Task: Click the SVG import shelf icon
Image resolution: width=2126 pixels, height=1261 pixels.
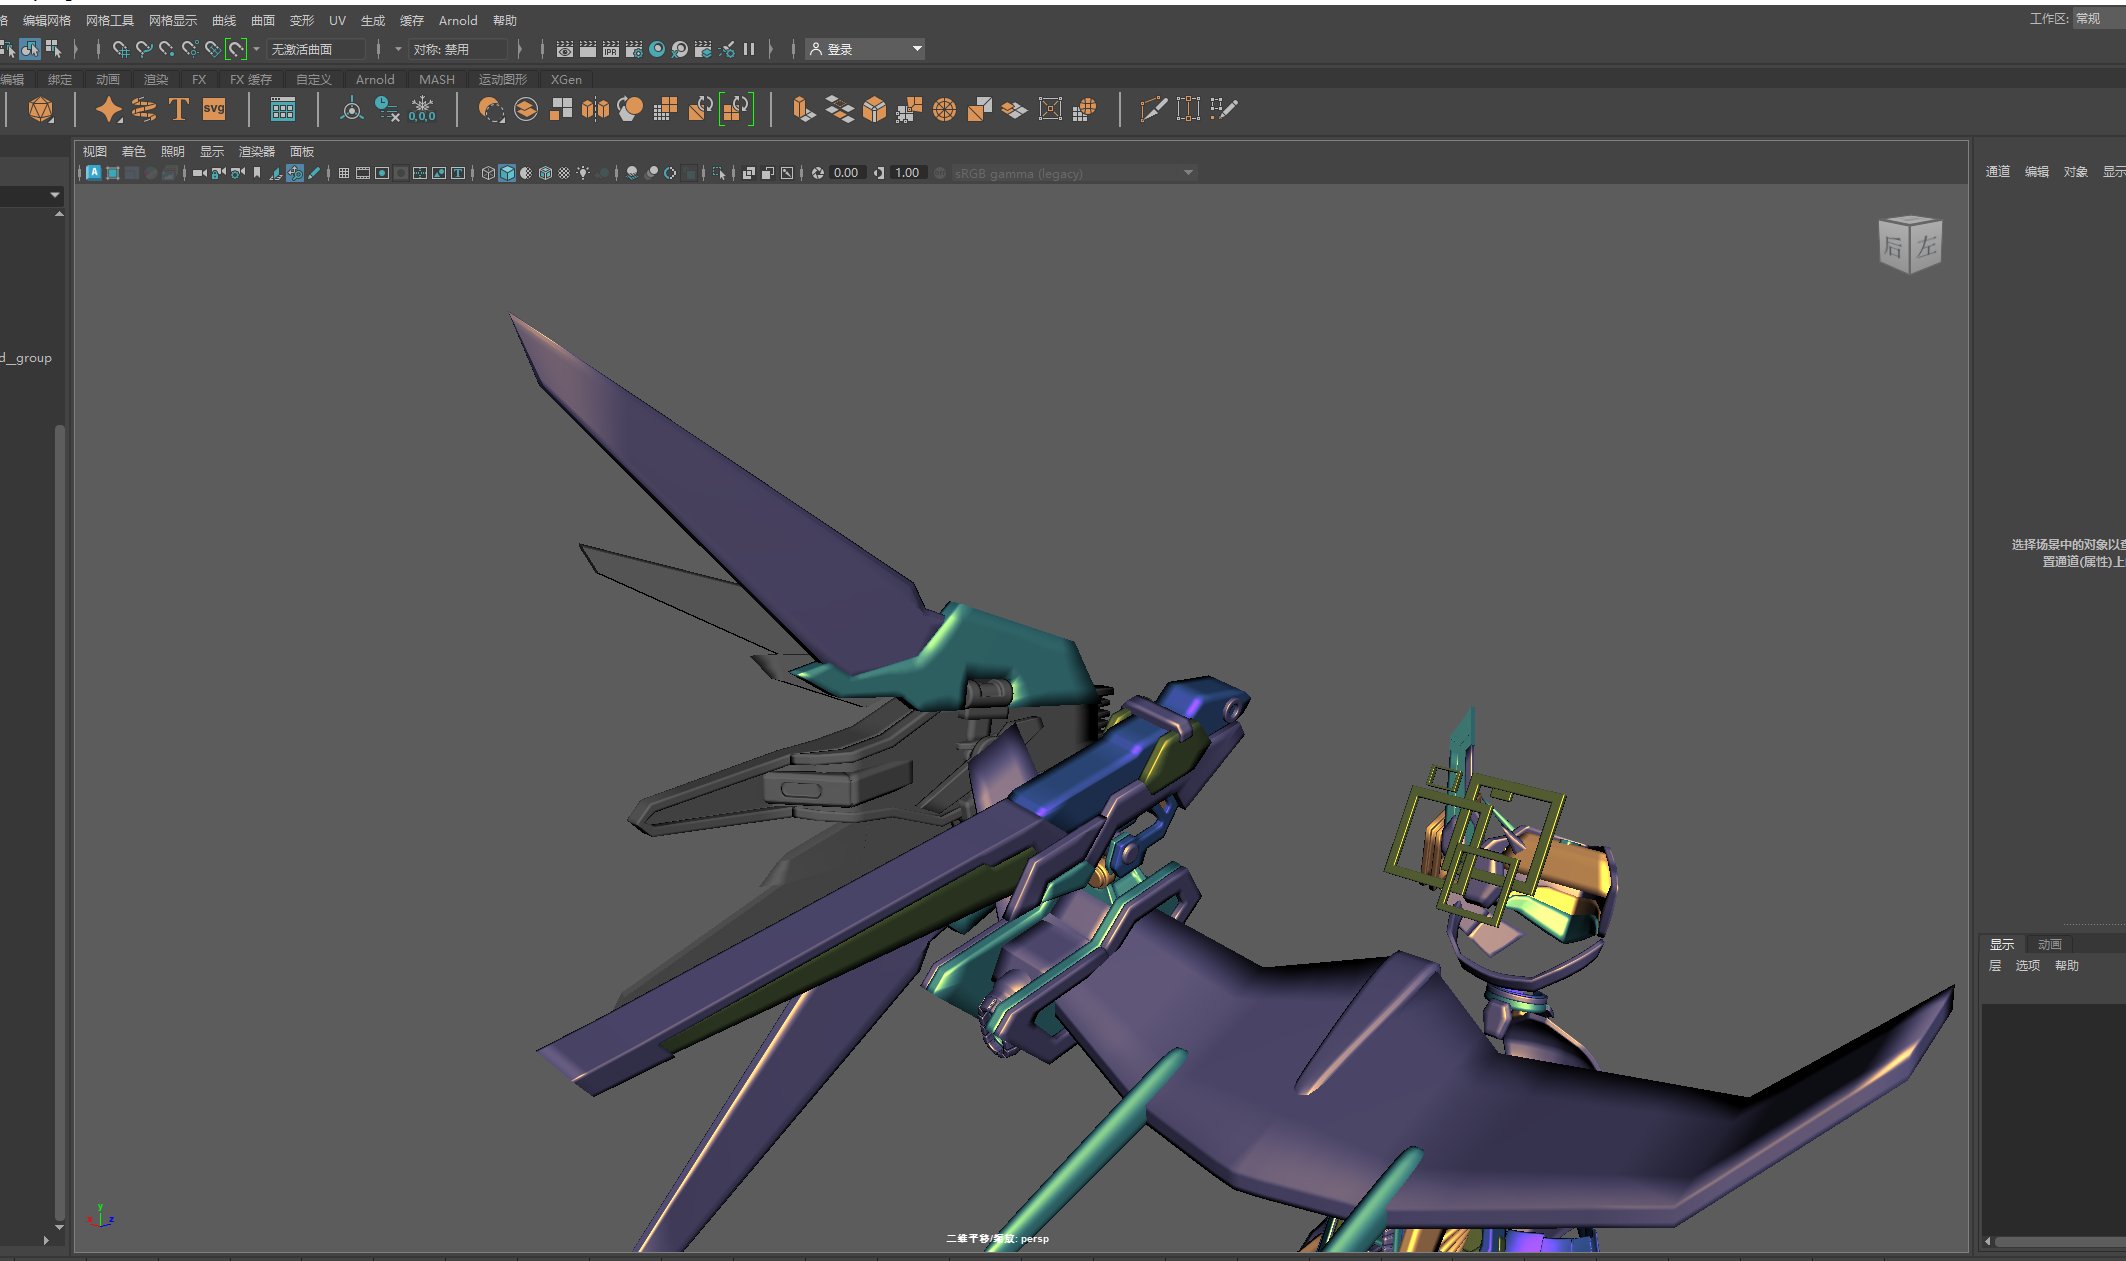Action: click(214, 110)
